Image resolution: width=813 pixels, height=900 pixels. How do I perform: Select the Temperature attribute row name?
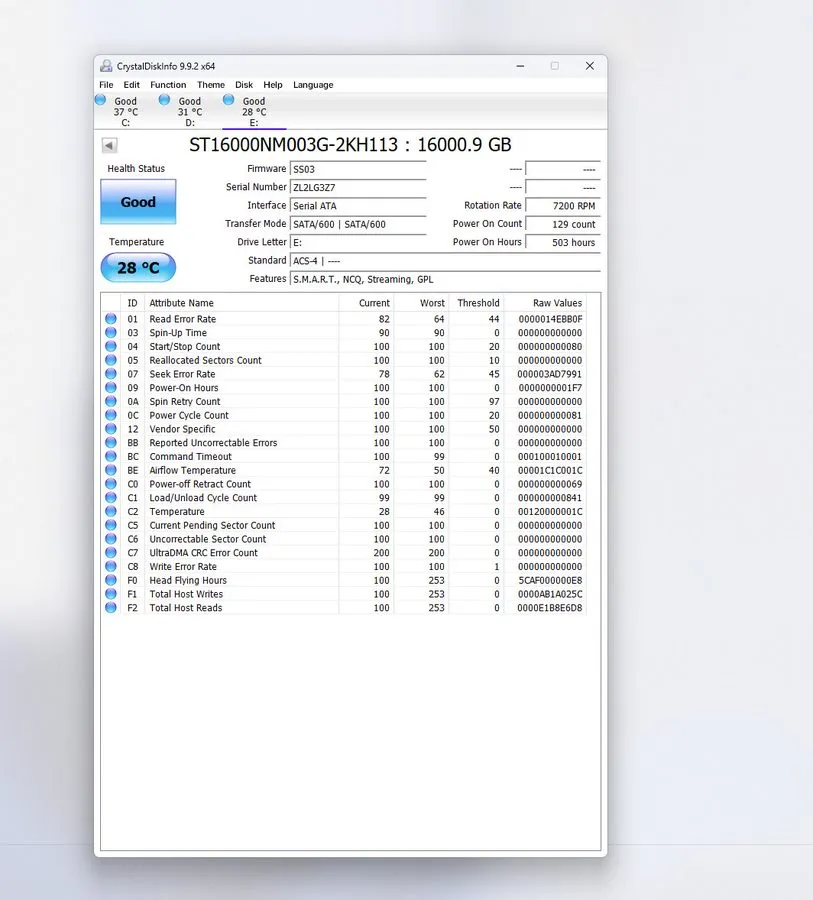pyautogui.click(x=177, y=511)
